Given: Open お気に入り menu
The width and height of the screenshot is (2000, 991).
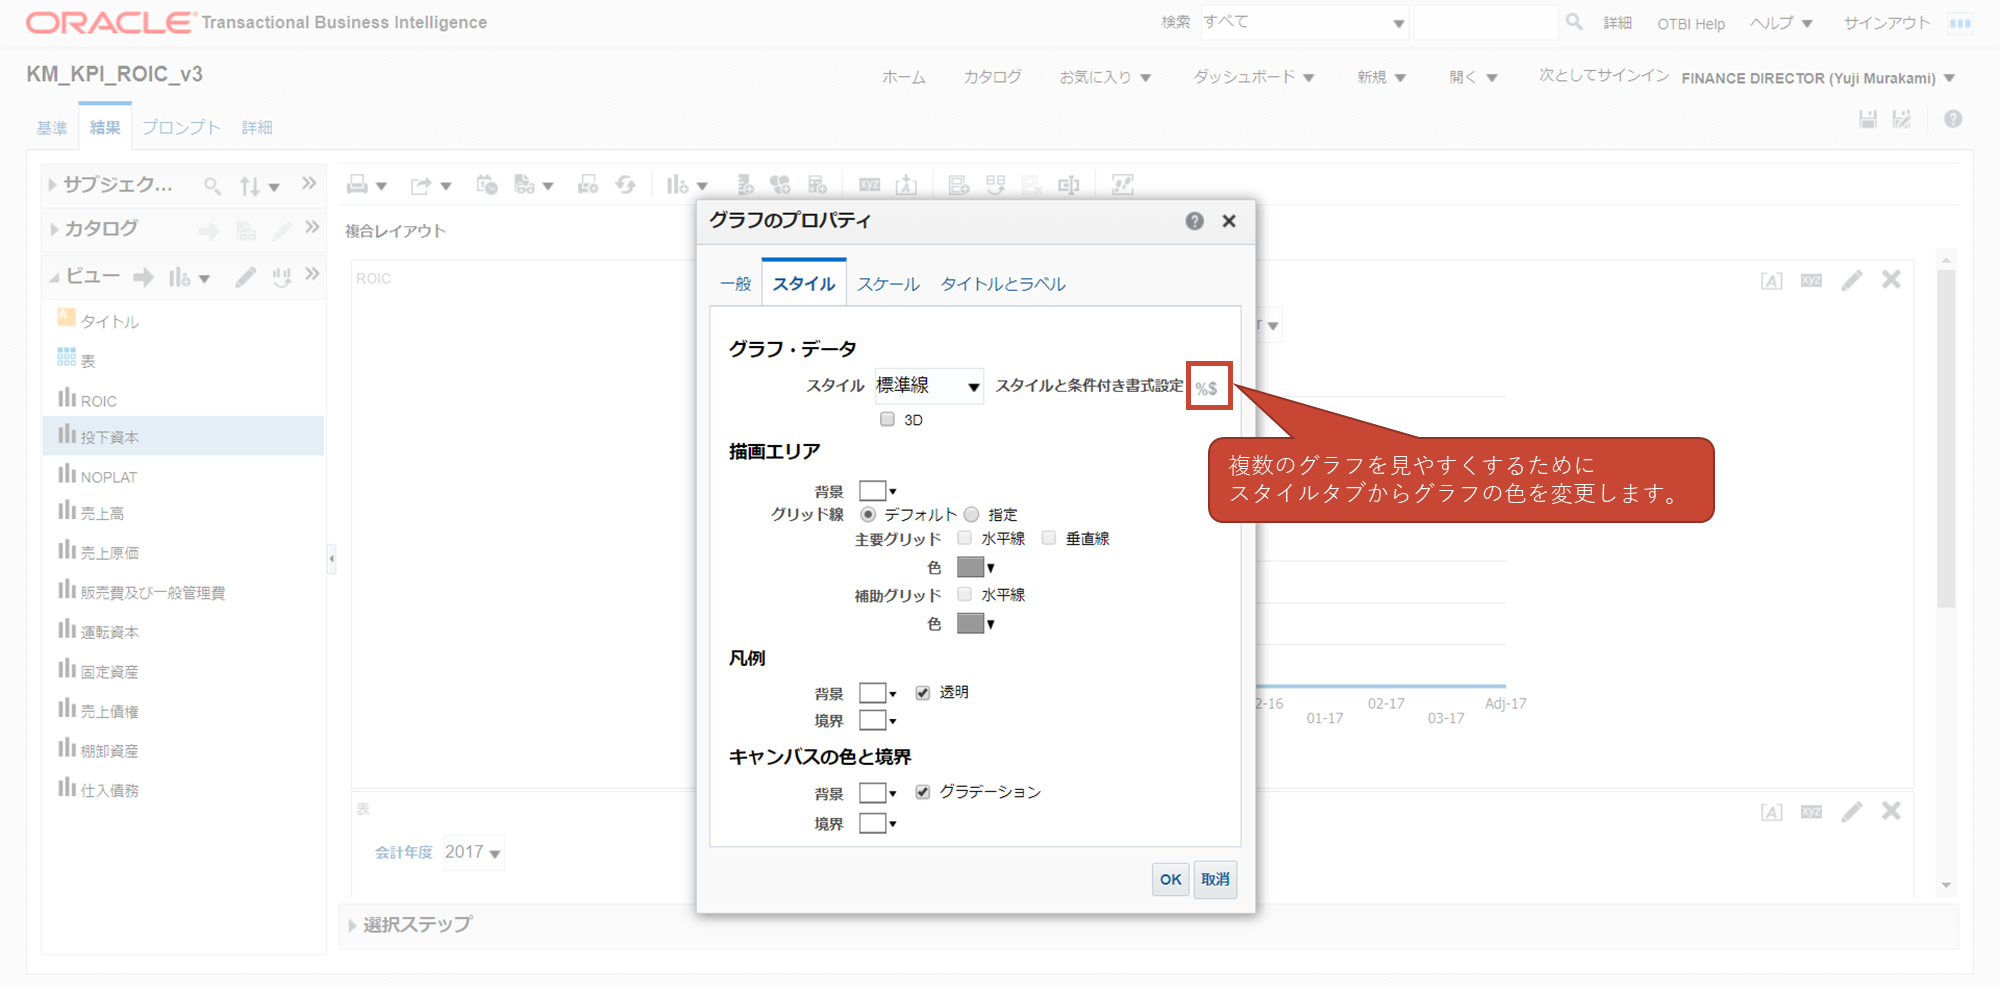Looking at the screenshot, I should 1105,77.
